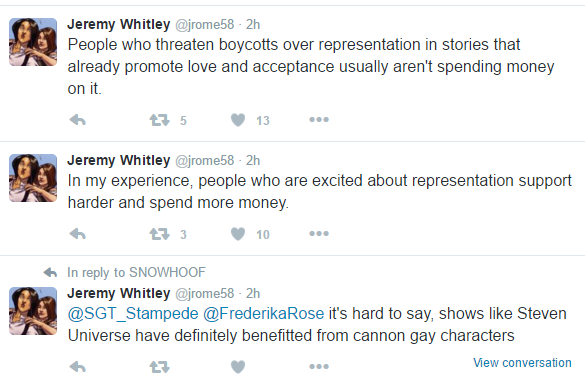
Task: Retweet the 'In my experience' tweet
Action: click(x=160, y=234)
